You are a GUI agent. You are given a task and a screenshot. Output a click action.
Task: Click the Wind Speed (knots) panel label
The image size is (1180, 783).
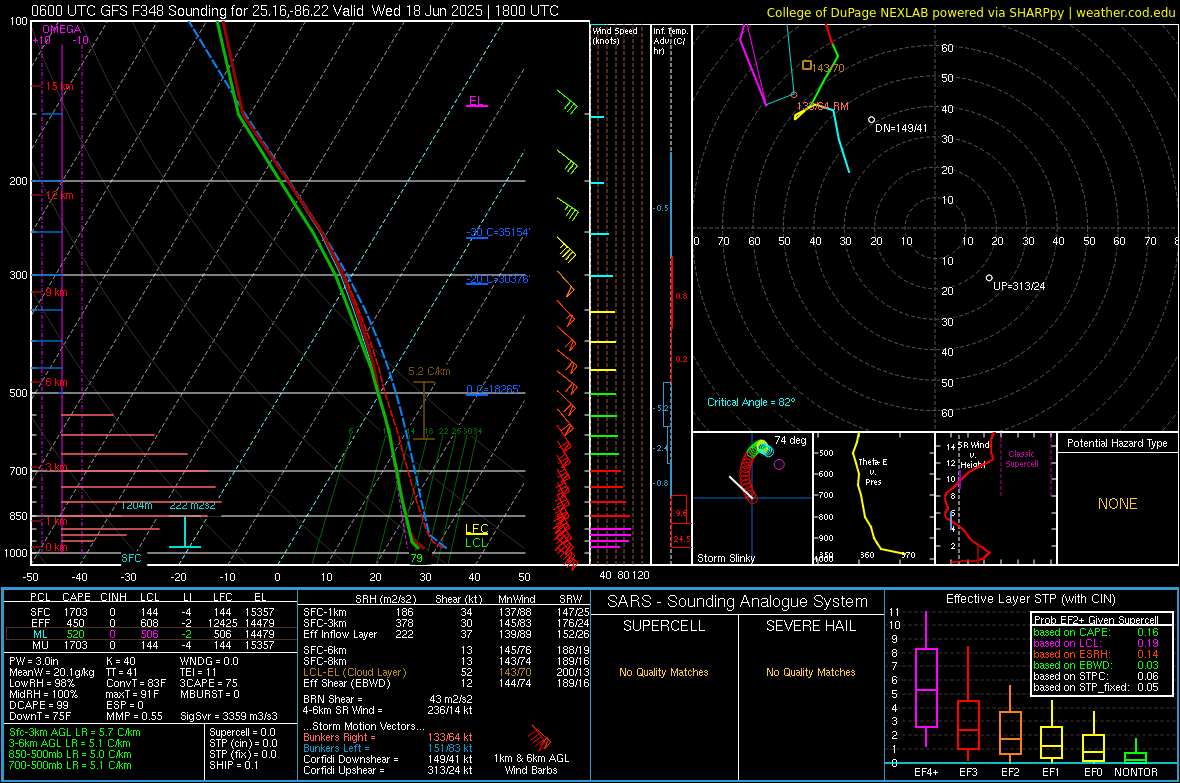pyautogui.click(x=615, y=36)
